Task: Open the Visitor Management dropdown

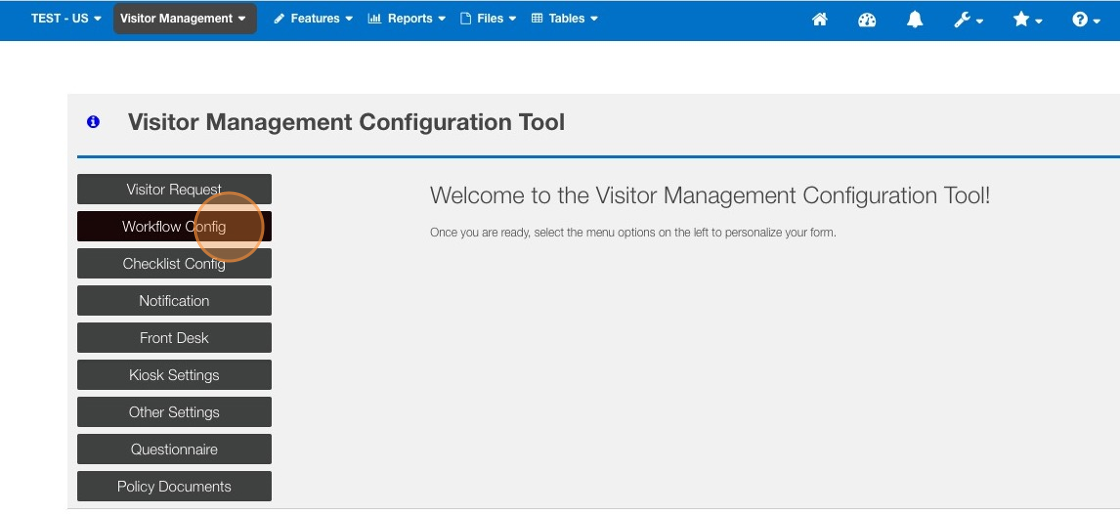Action: pos(184,18)
